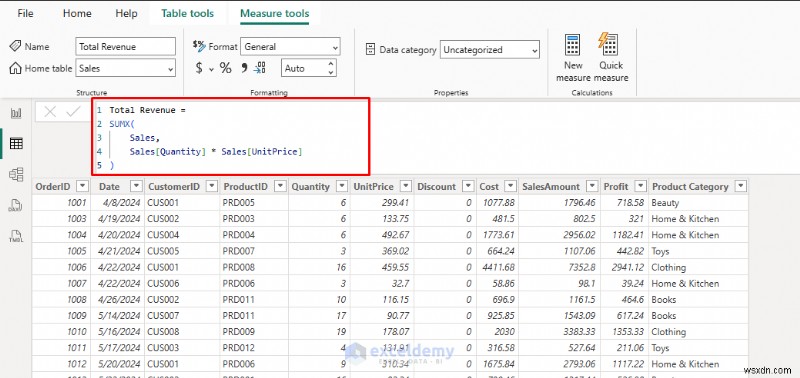Commit formula with the checkmark icon
Screen dimensions: 800x378
[x=73, y=112]
